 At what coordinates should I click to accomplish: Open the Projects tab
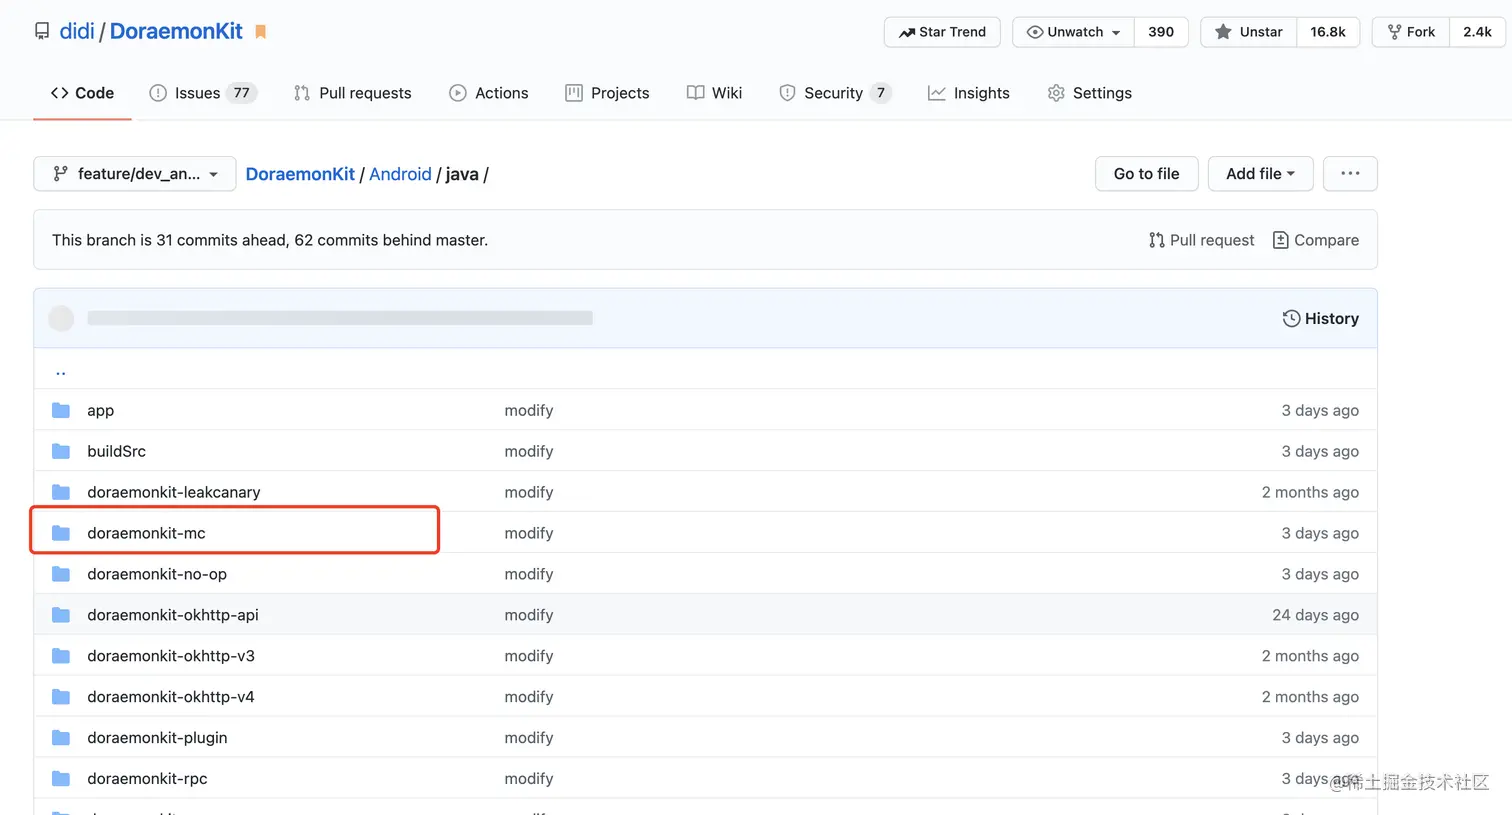click(x=607, y=93)
